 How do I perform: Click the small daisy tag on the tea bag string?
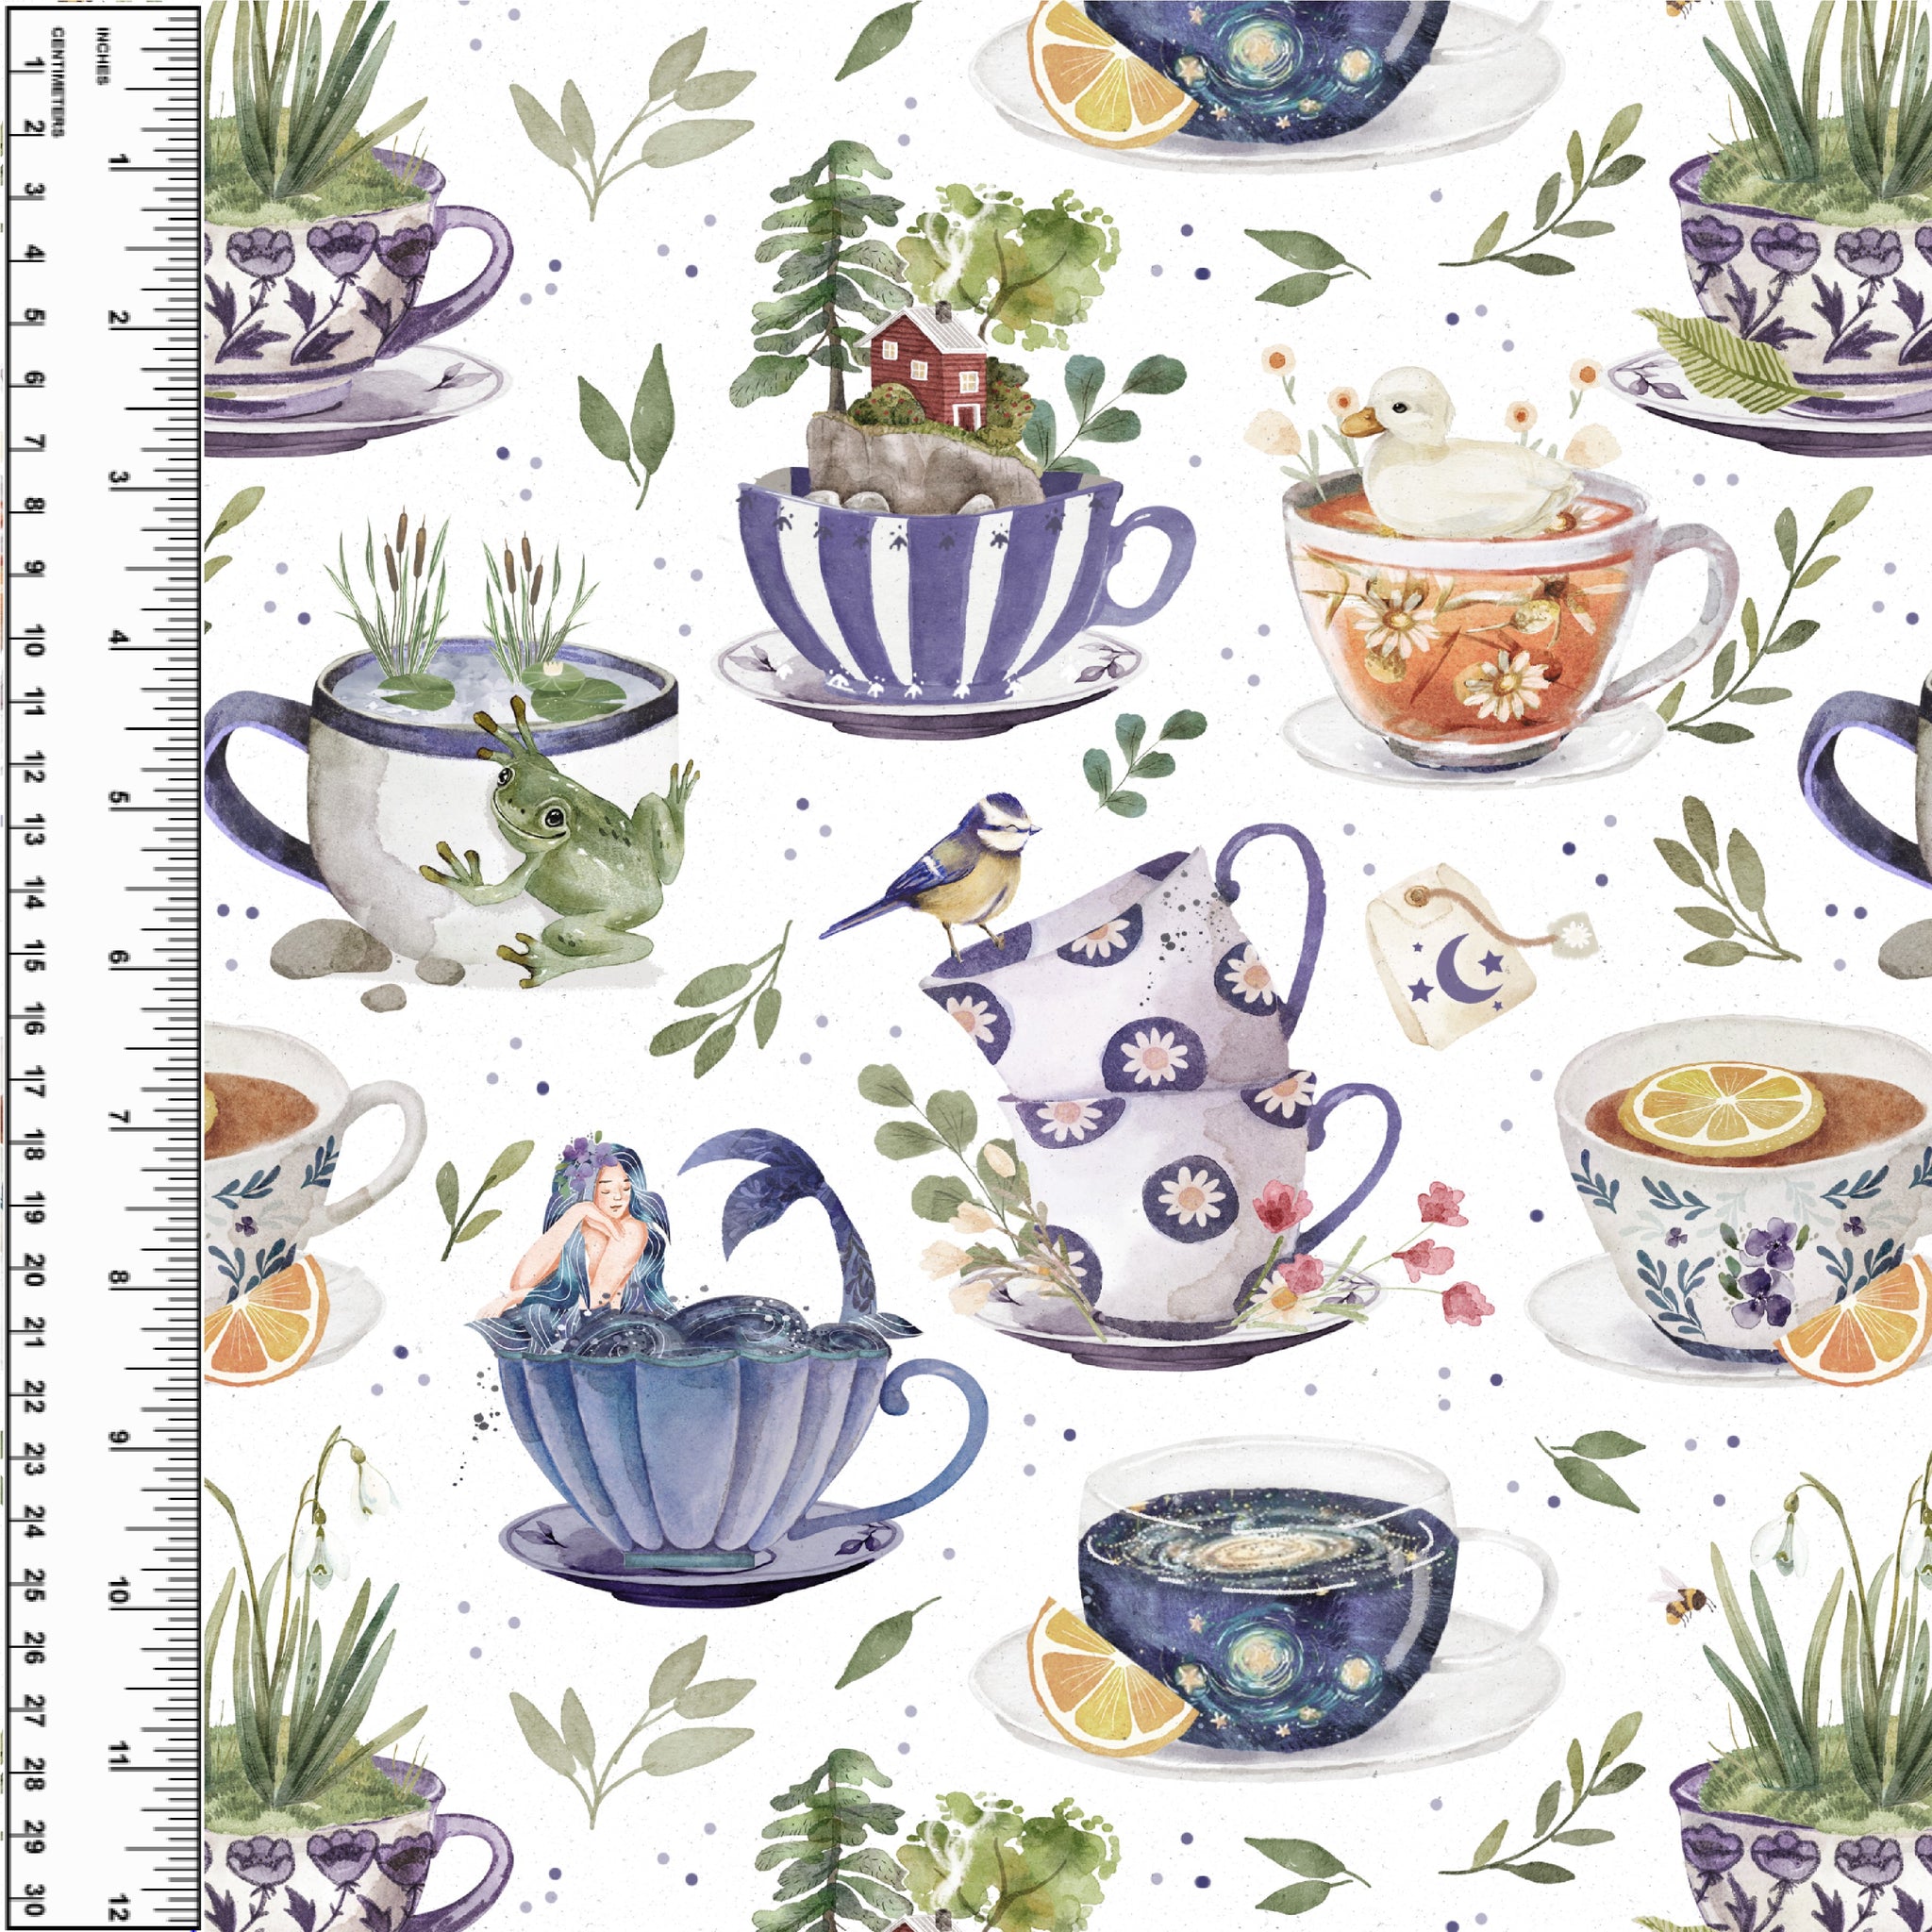[1577, 933]
